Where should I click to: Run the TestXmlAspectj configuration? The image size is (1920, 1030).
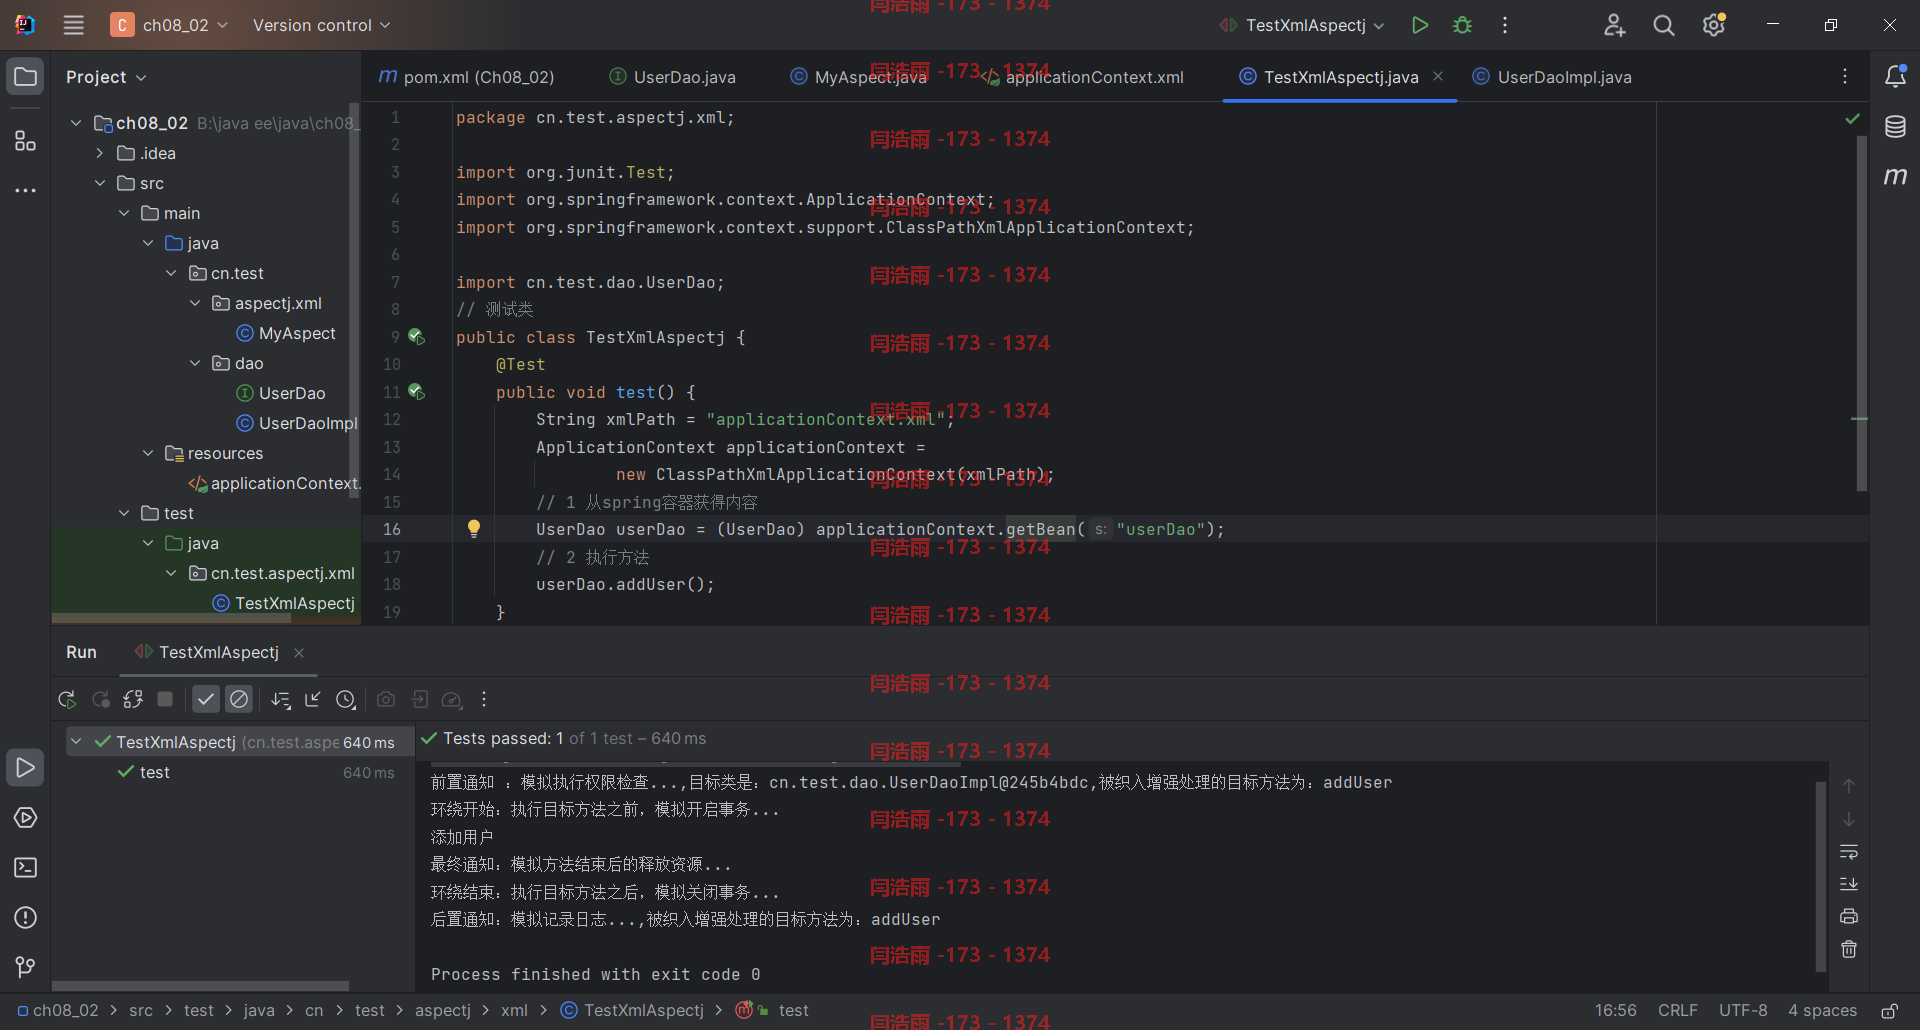point(1419,25)
